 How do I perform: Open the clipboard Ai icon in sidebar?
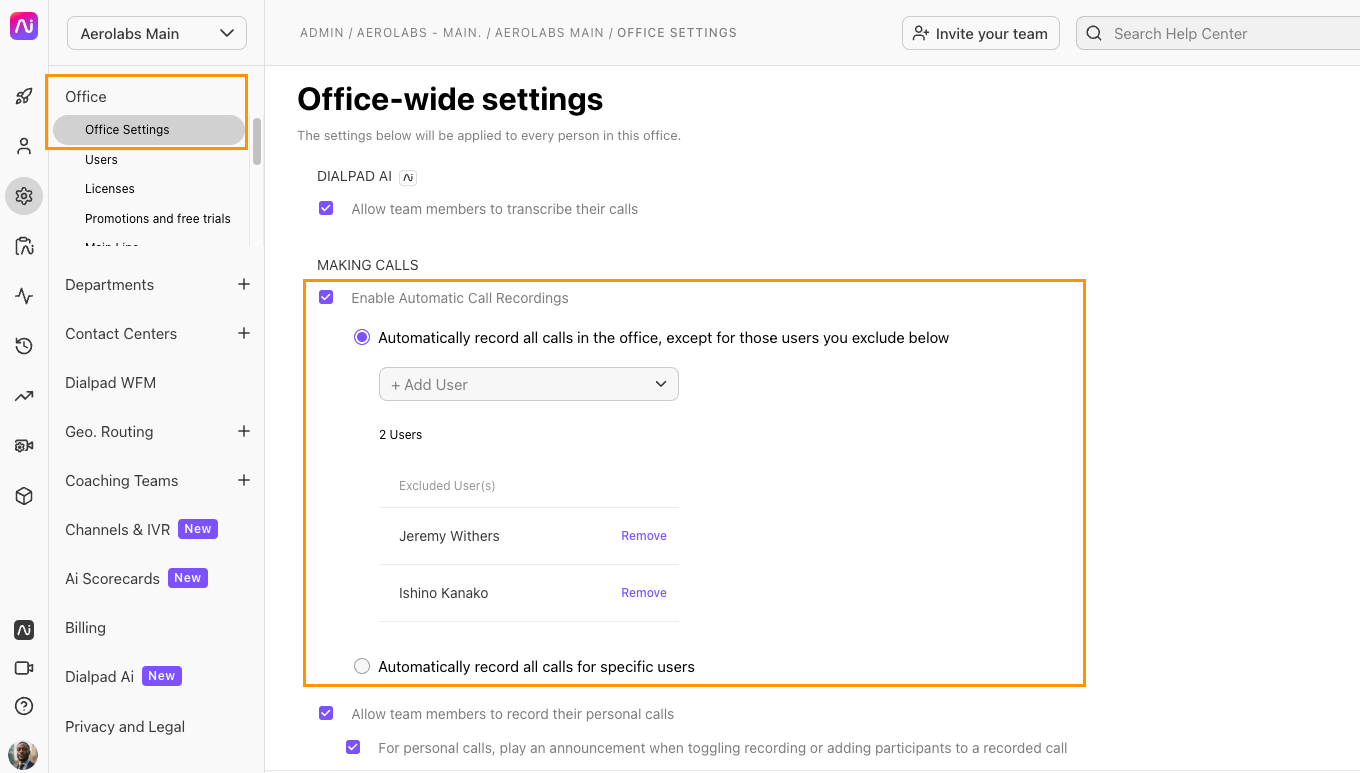(24, 246)
